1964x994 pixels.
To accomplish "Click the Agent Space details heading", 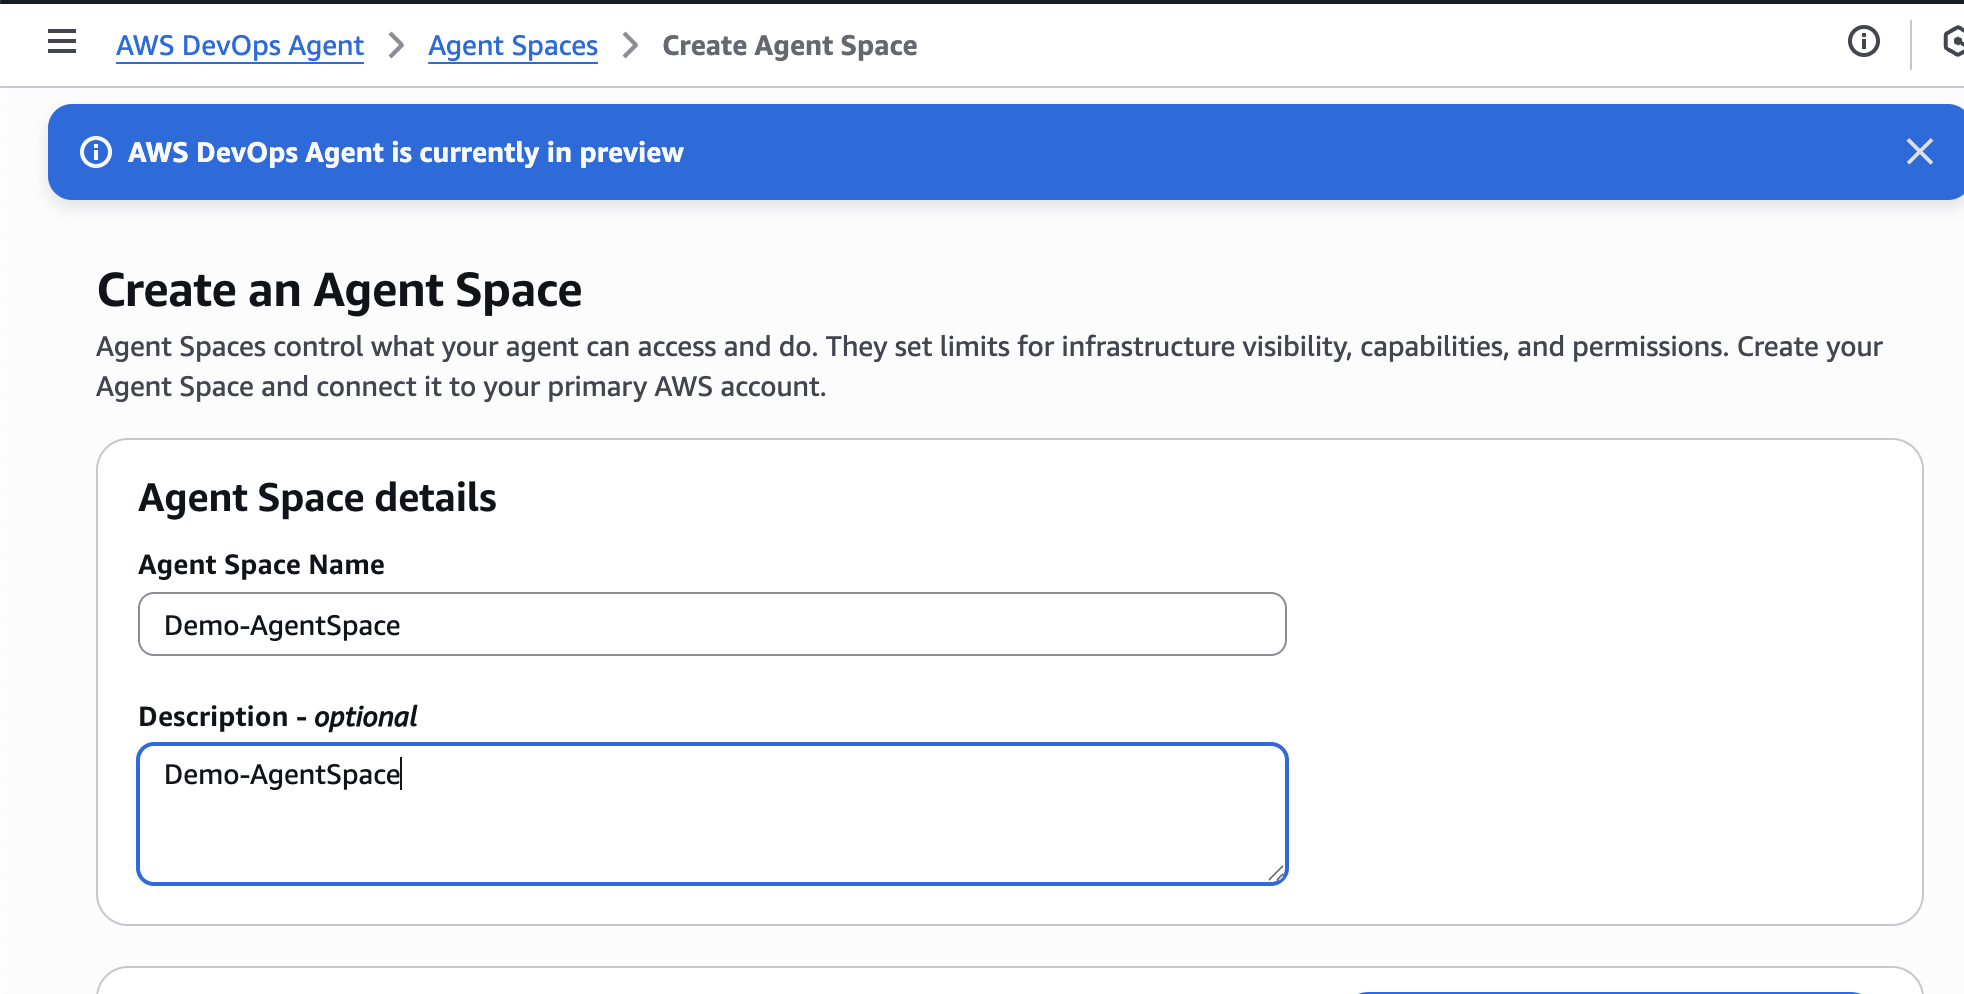I will pos(317,498).
